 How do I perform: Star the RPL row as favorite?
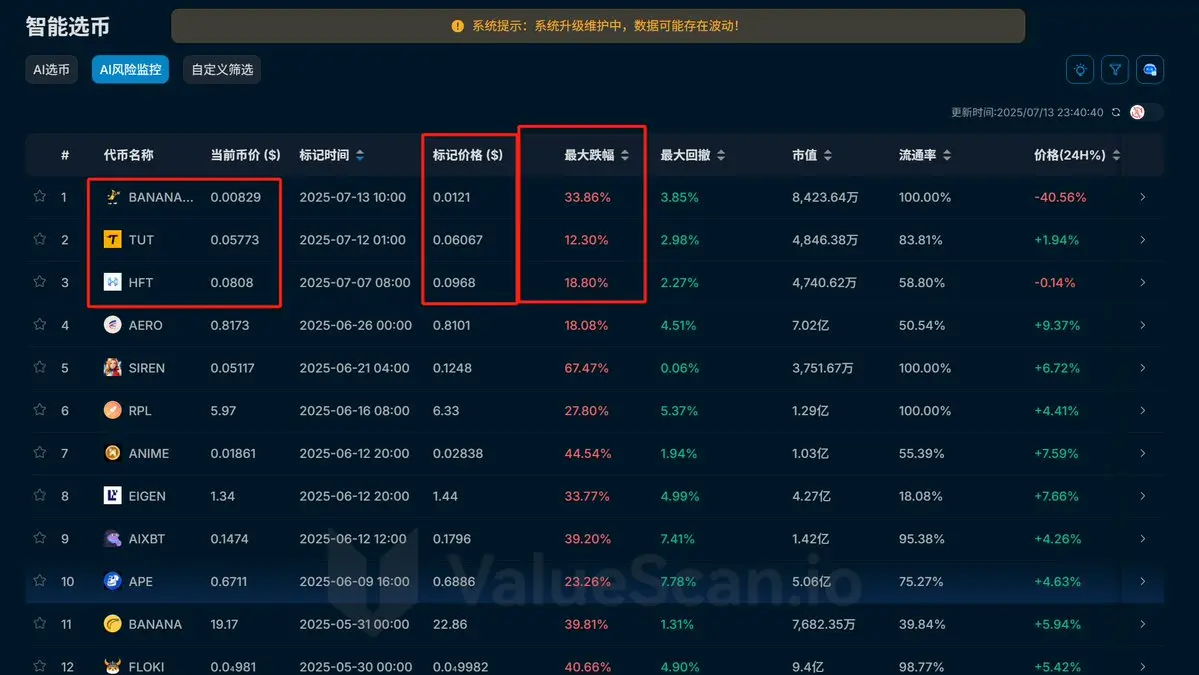click(x=40, y=410)
